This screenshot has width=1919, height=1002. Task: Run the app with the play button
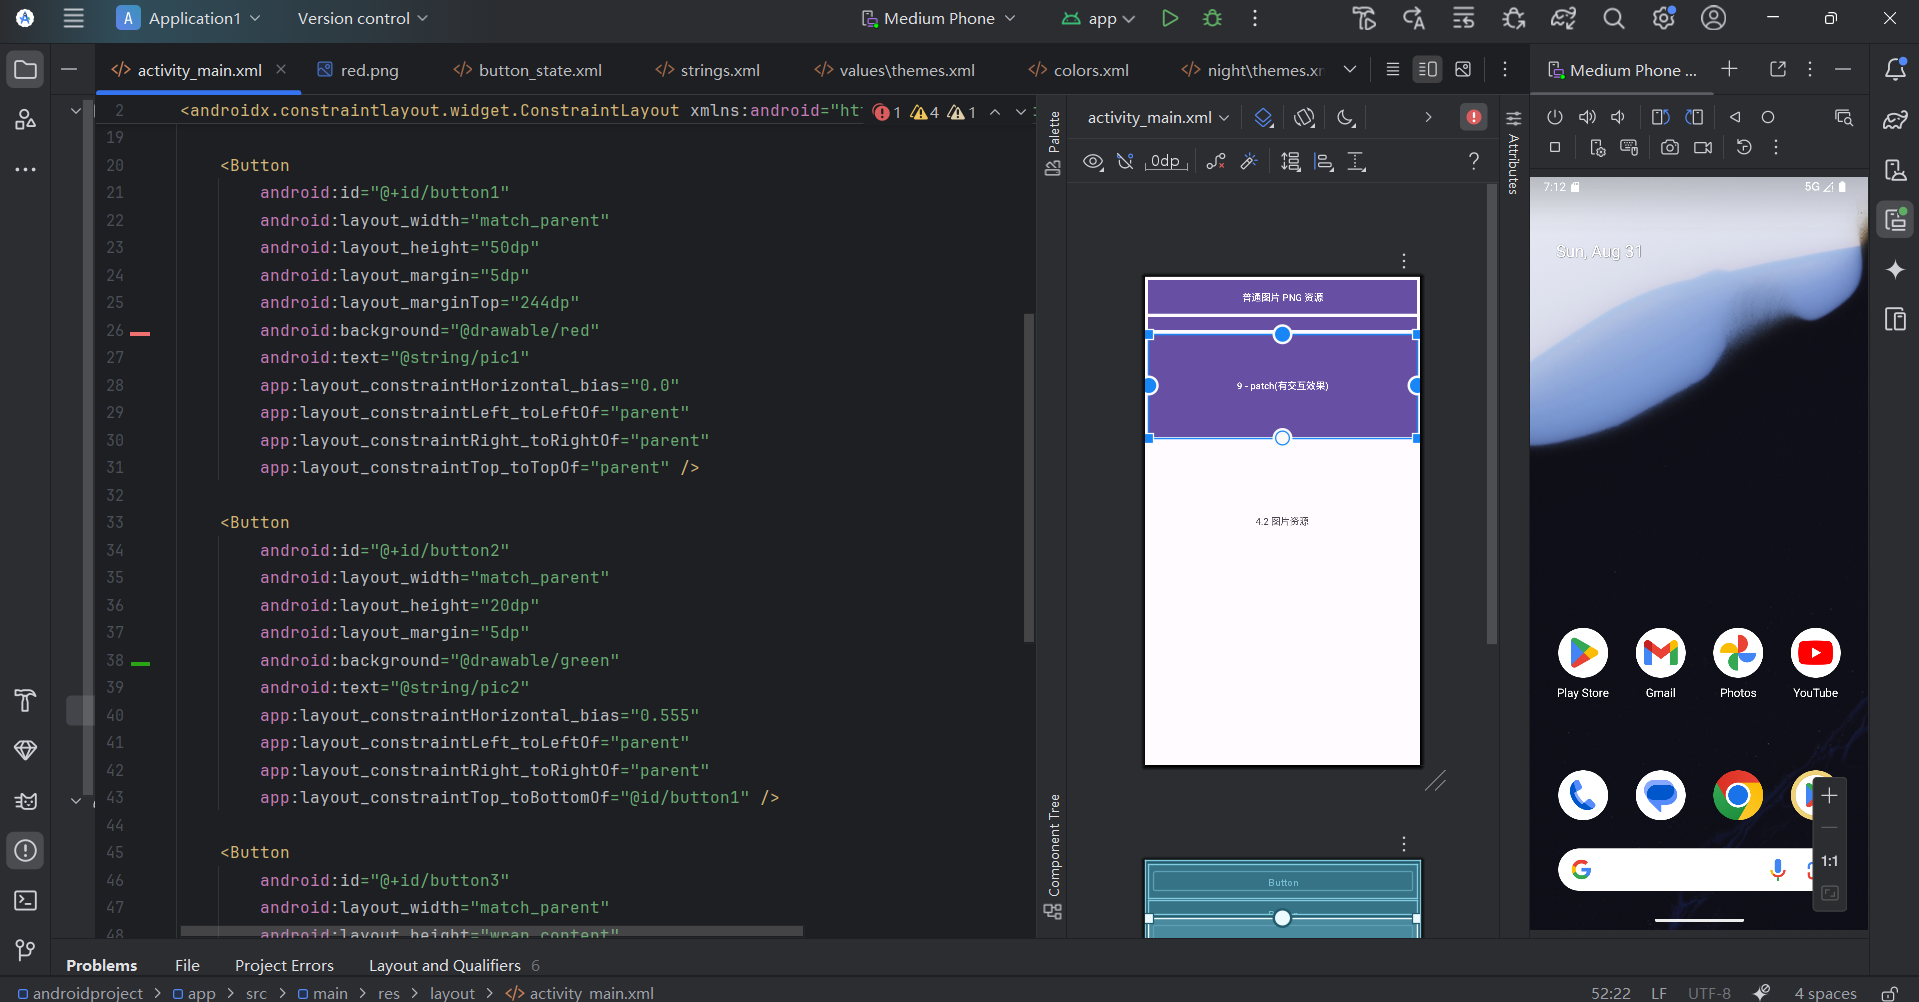coord(1170,18)
